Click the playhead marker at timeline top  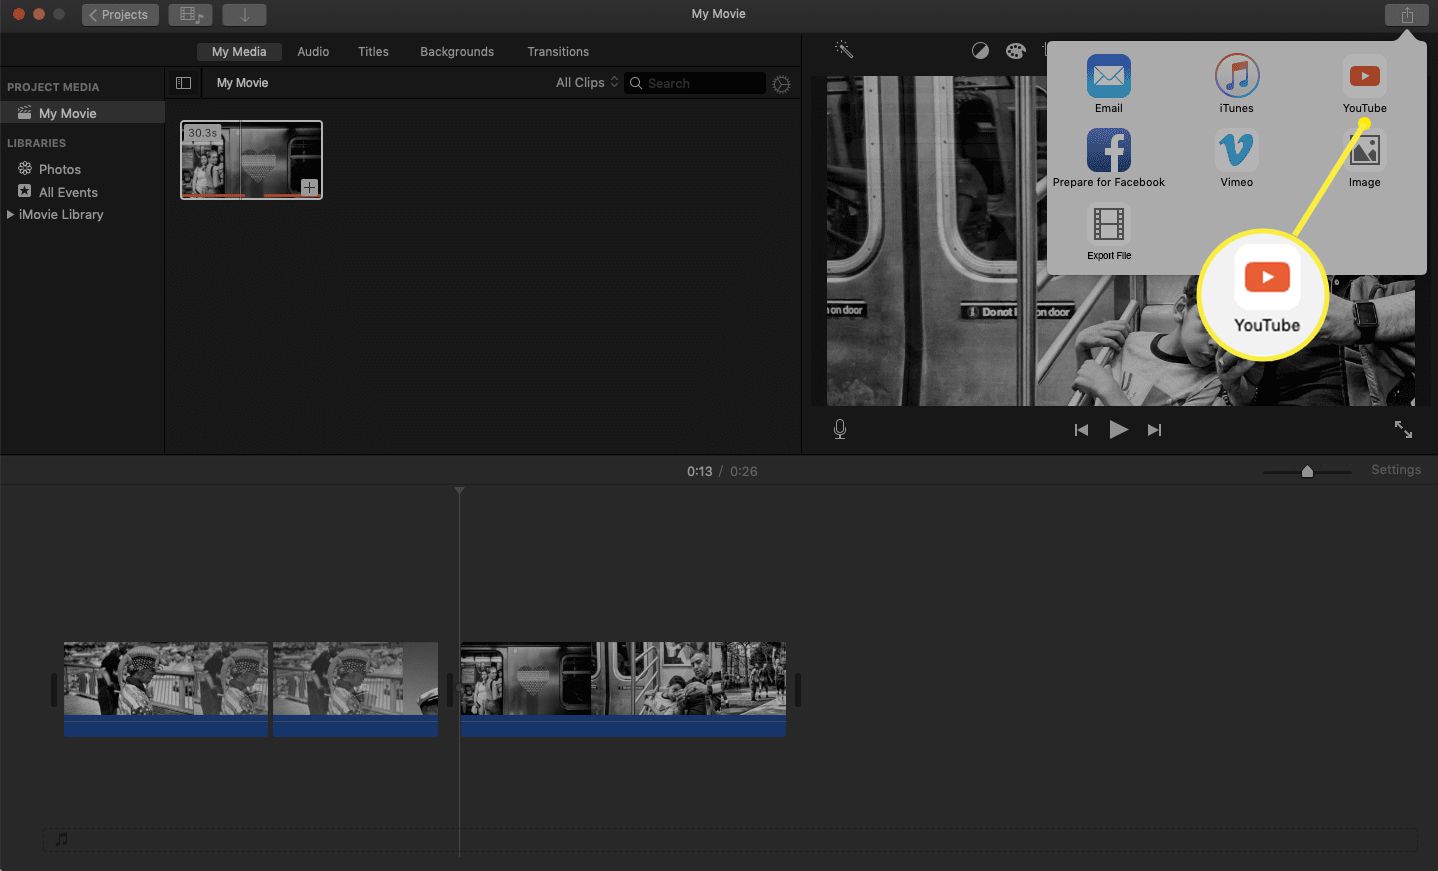(459, 490)
